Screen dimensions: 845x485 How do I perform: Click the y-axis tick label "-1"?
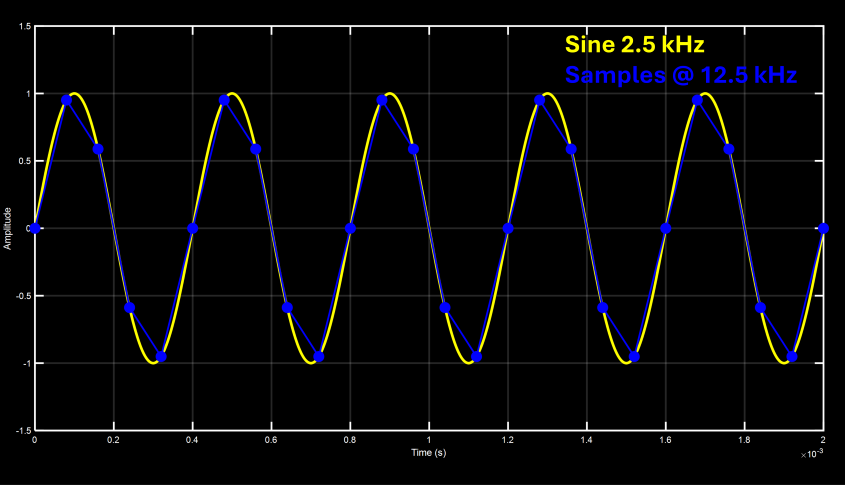(26, 364)
